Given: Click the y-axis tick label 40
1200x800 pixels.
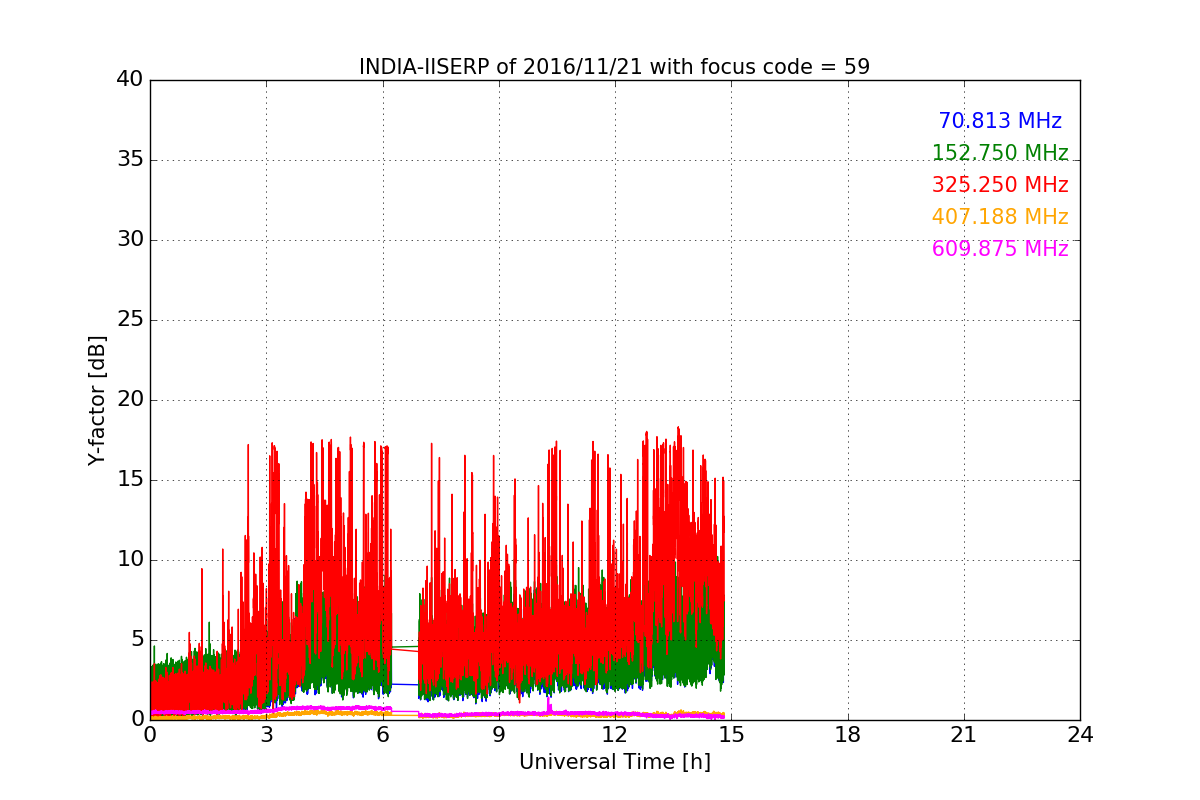Looking at the screenshot, I should (130, 80).
